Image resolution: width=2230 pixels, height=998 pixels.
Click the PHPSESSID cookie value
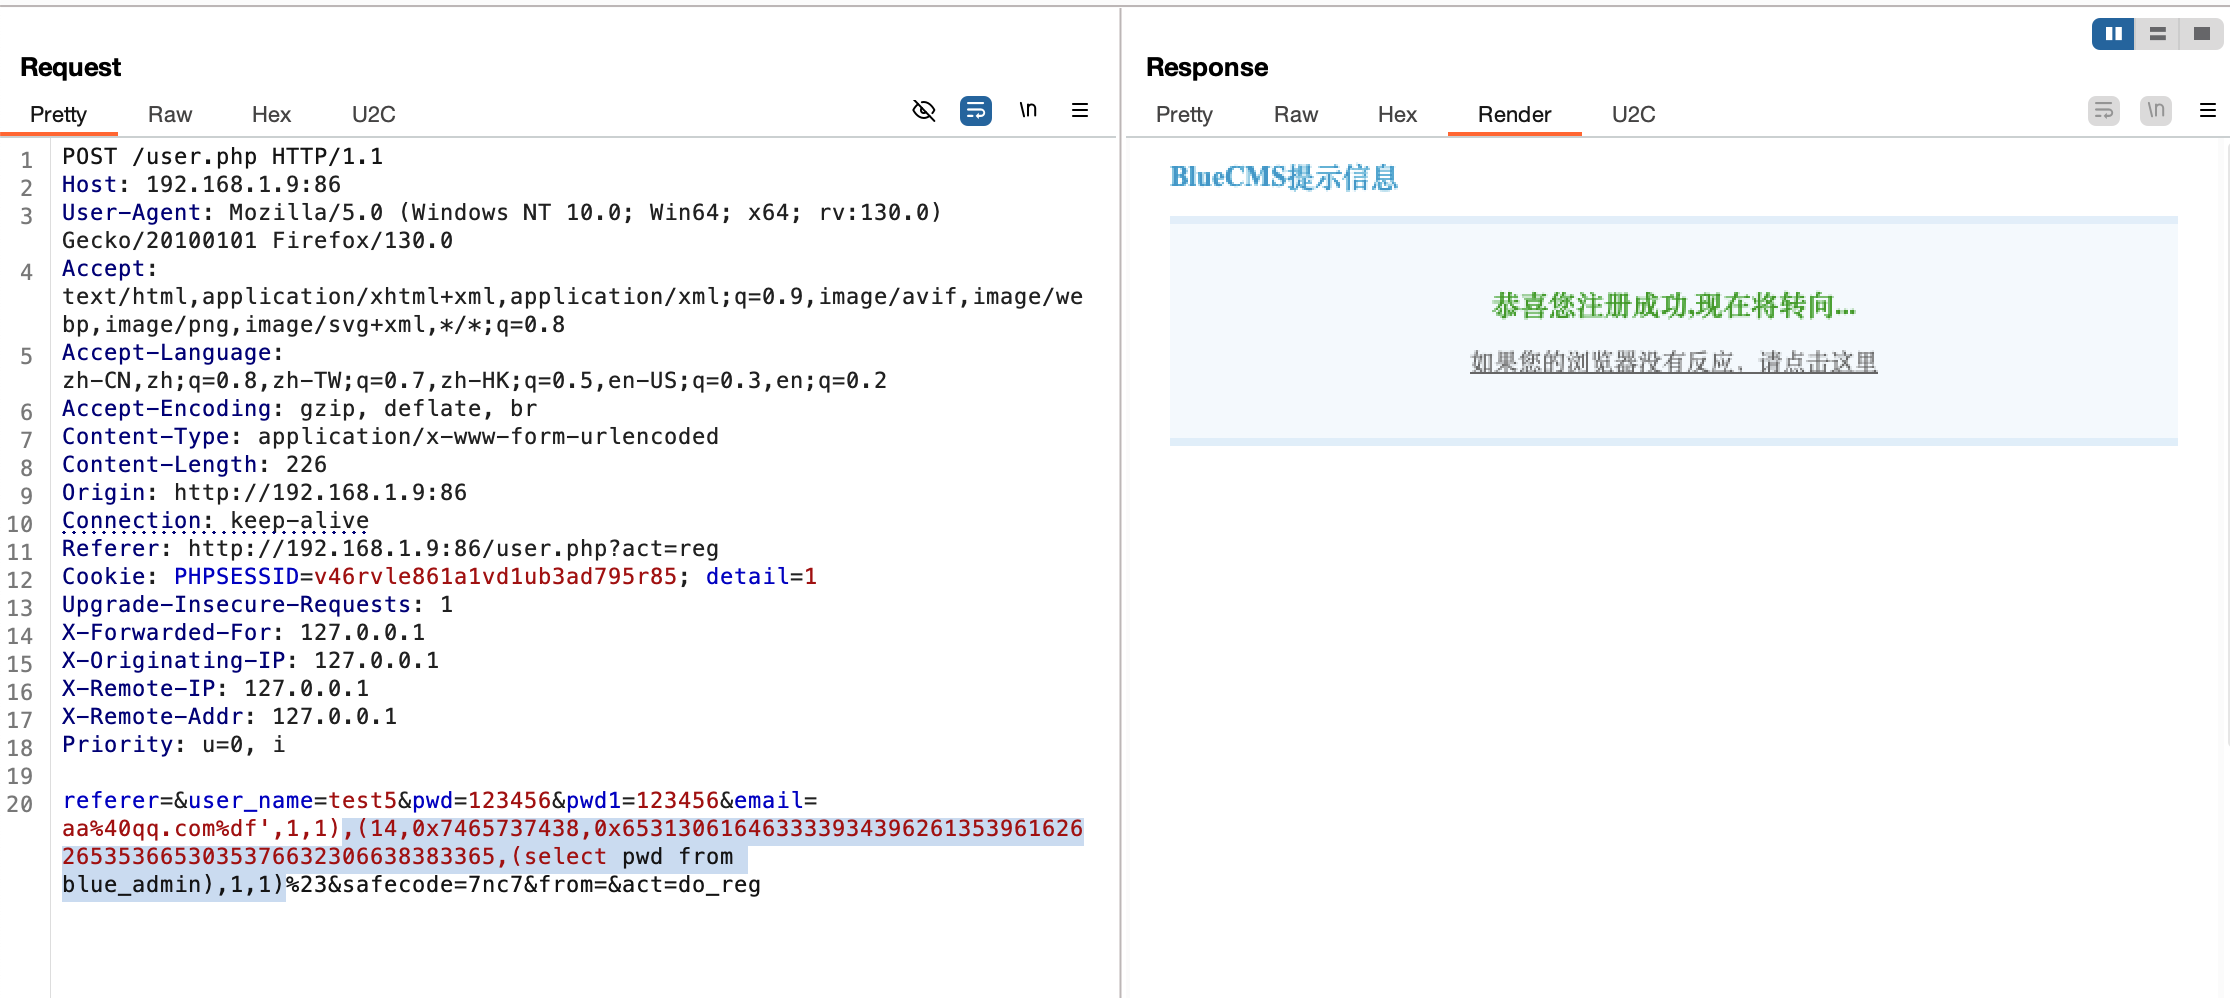coord(495,577)
